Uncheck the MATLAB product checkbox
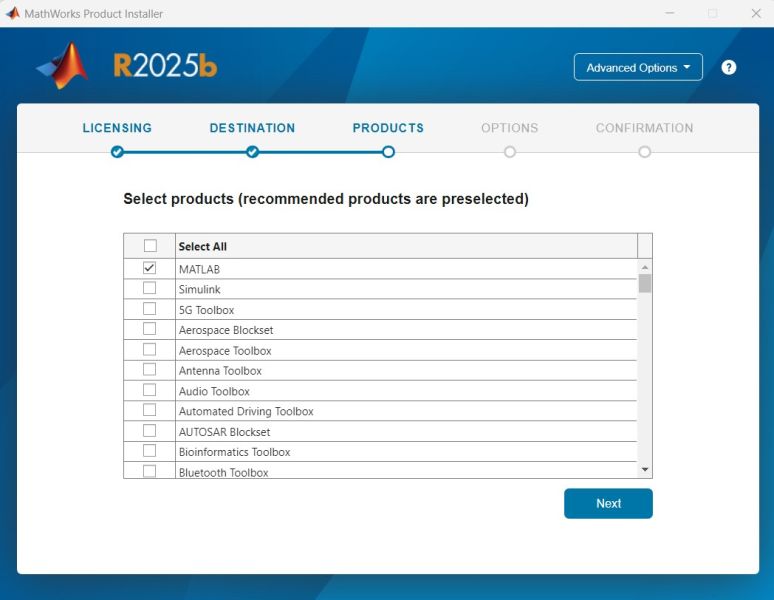Screen dimensions: 774x600 point(150,268)
